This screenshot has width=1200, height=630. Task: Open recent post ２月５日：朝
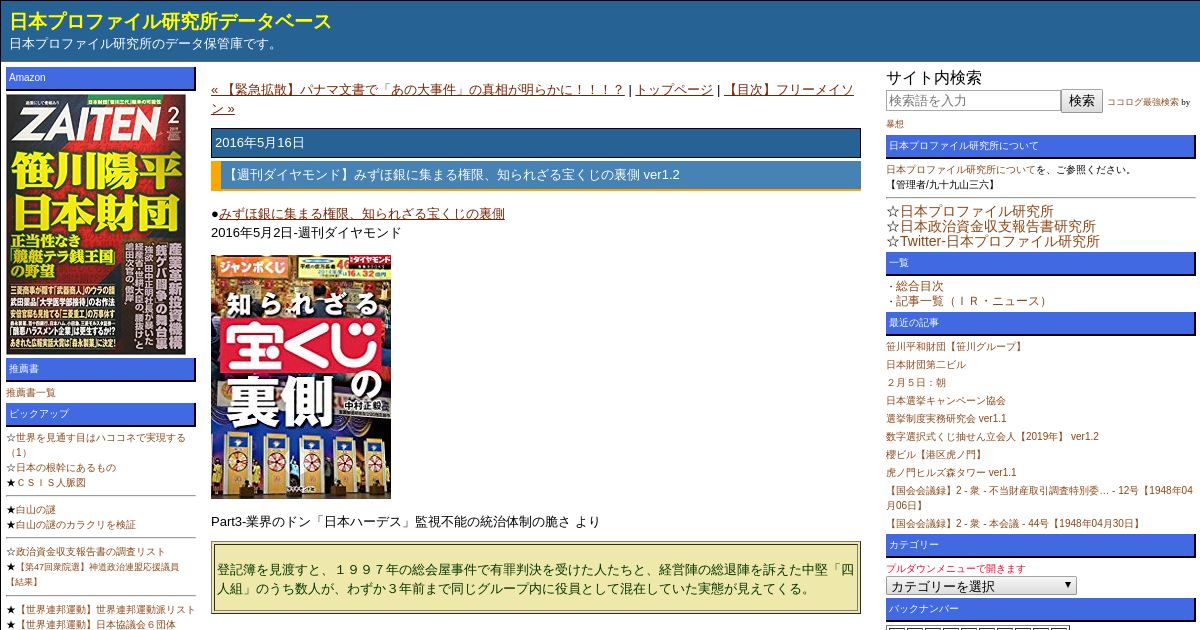pos(916,383)
